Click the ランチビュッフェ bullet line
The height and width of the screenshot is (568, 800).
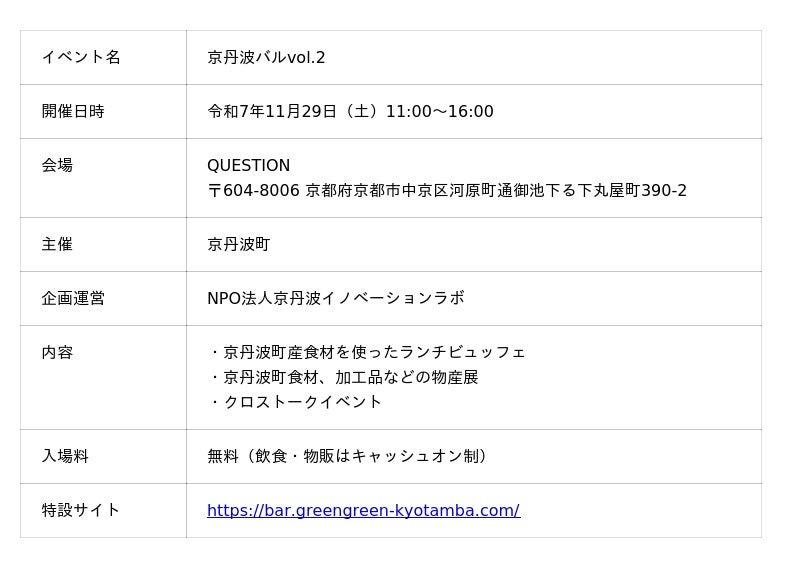368,352
